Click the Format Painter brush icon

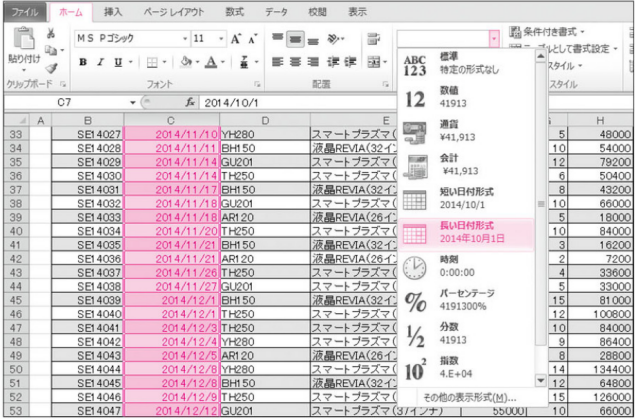[51, 68]
